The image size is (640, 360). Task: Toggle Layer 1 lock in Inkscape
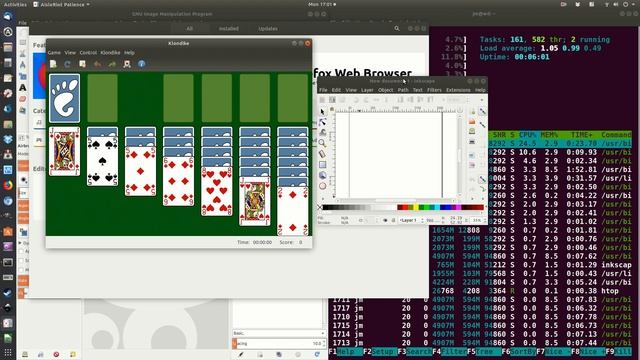[393, 220]
